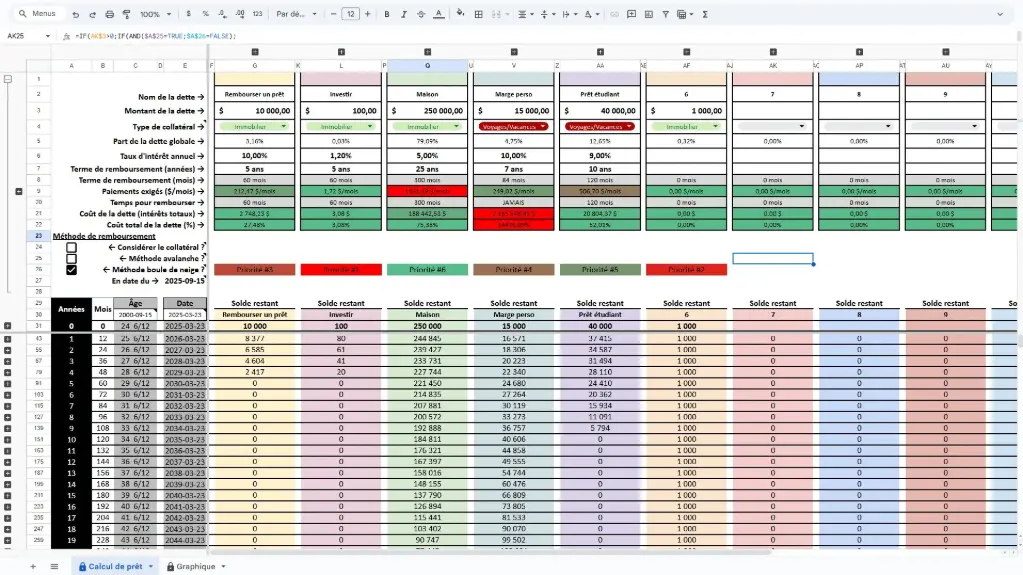Click the font size field showing 12
This screenshot has width=1023, height=575.
(x=350, y=14)
